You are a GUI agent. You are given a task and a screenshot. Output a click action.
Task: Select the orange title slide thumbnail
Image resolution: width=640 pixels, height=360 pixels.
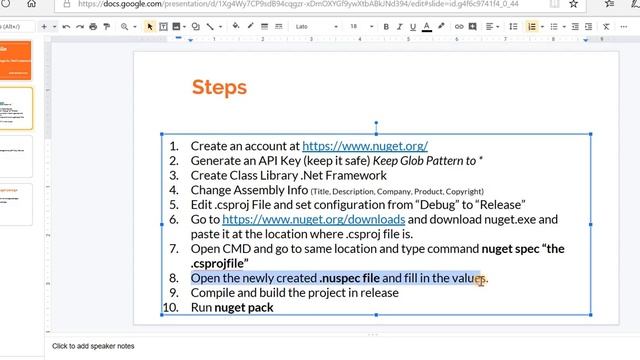tap(16, 60)
